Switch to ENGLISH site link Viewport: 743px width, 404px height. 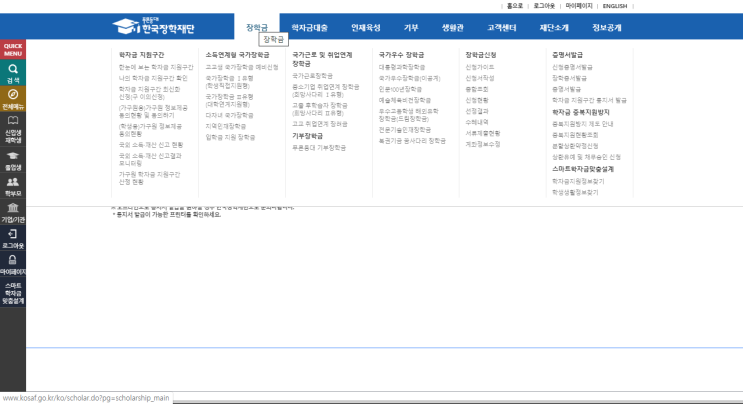[x=615, y=6]
